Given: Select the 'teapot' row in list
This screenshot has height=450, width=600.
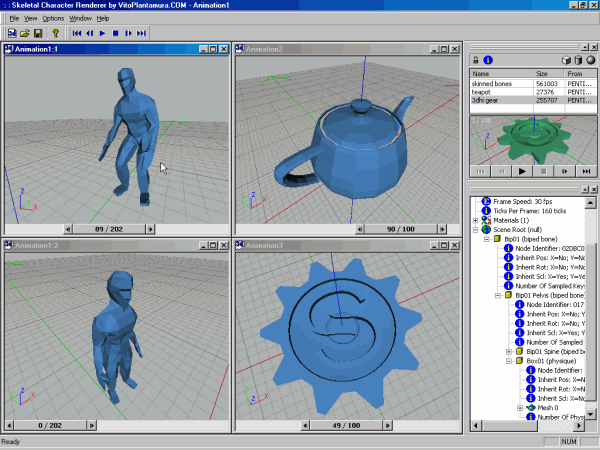Looking at the screenshot, I should coord(533,92).
